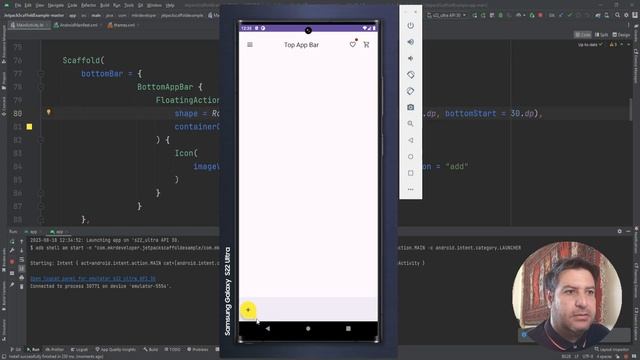
Task: Open IDE settings gear in main toolbar
Action: (626, 15)
